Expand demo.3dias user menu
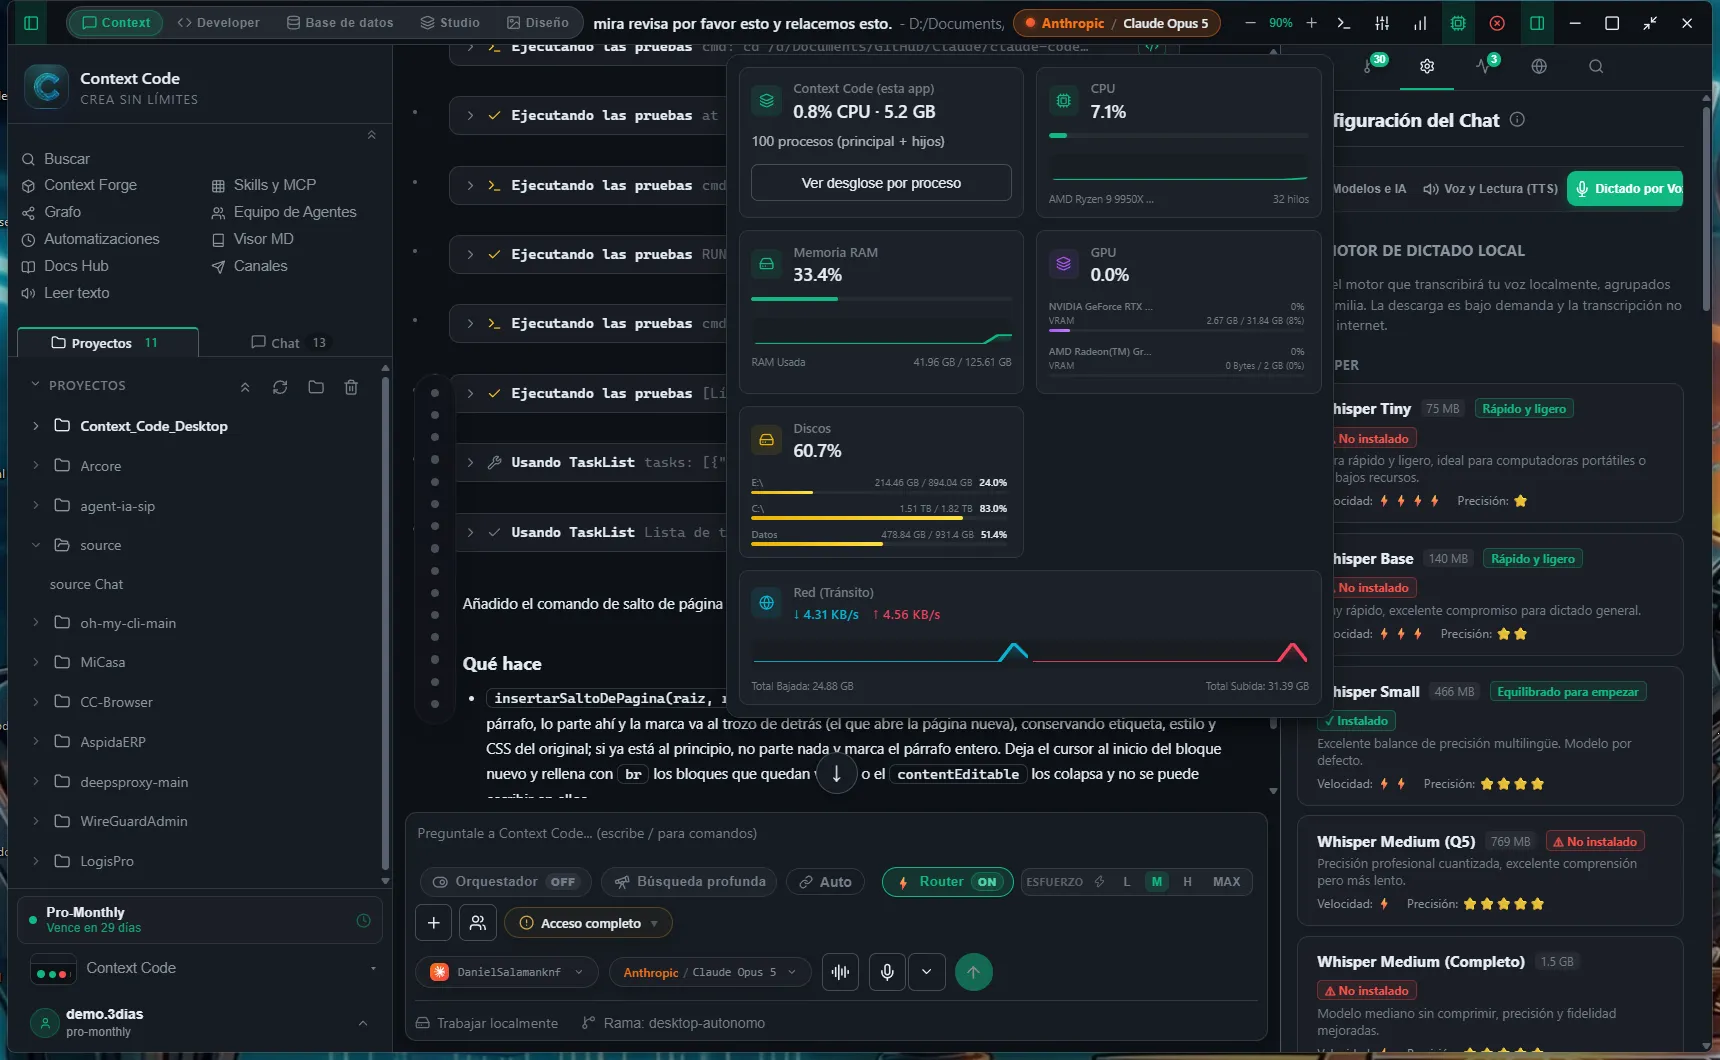1720x1060 pixels. click(362, 1023)
